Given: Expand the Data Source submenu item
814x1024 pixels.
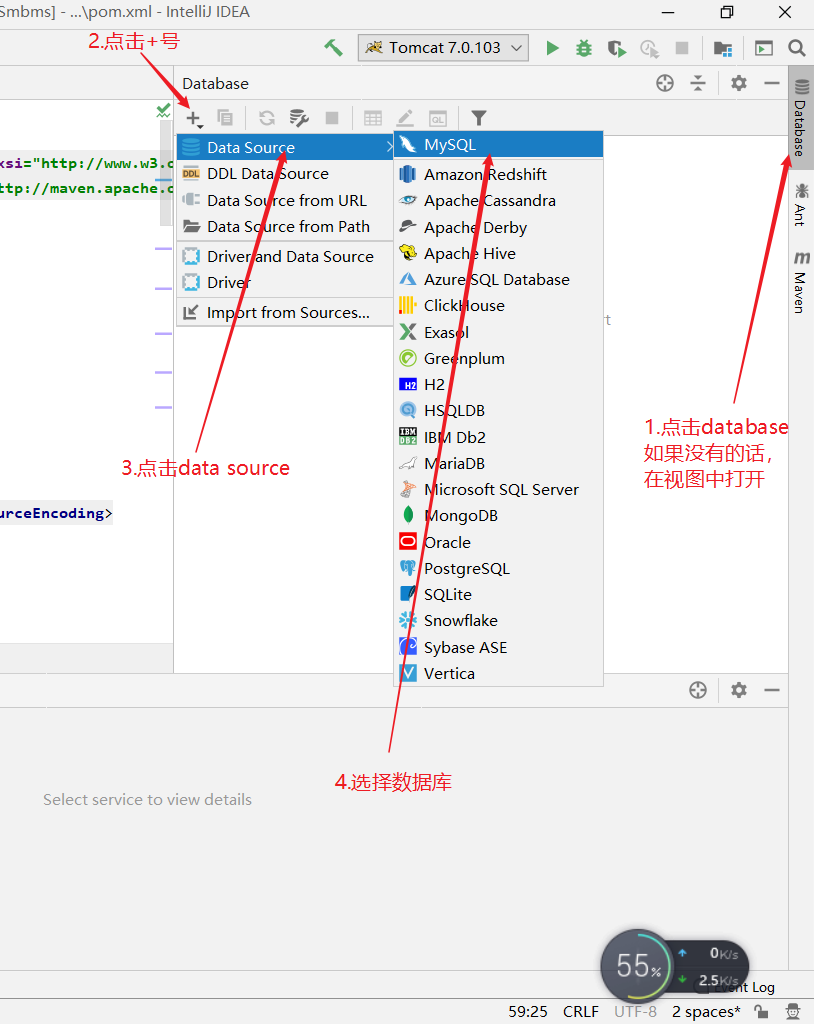Looking at the screenshot, I should click(x=285, y=147).
